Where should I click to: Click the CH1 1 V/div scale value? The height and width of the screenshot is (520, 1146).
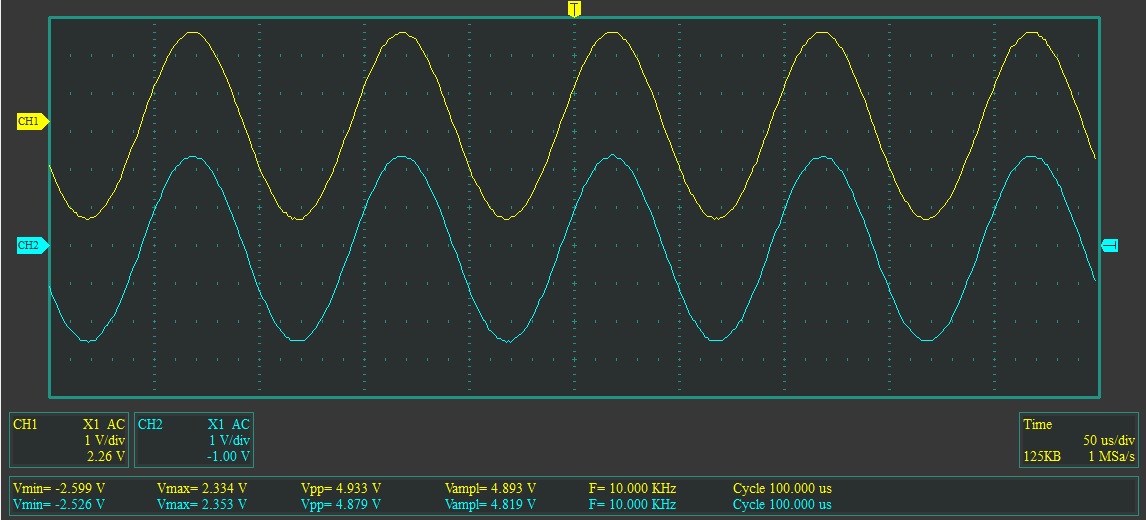pos(105,440)
